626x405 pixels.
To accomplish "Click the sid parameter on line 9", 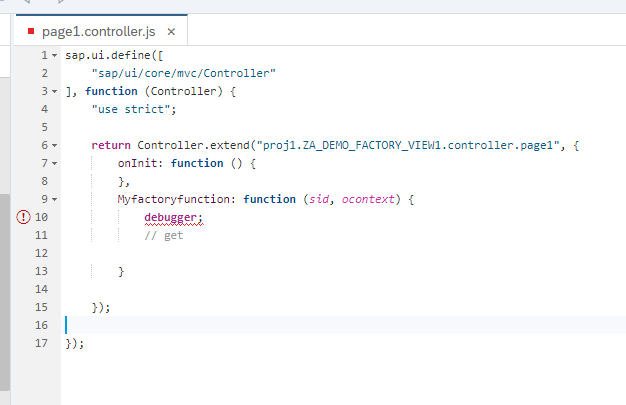I will tap(319, 199).
